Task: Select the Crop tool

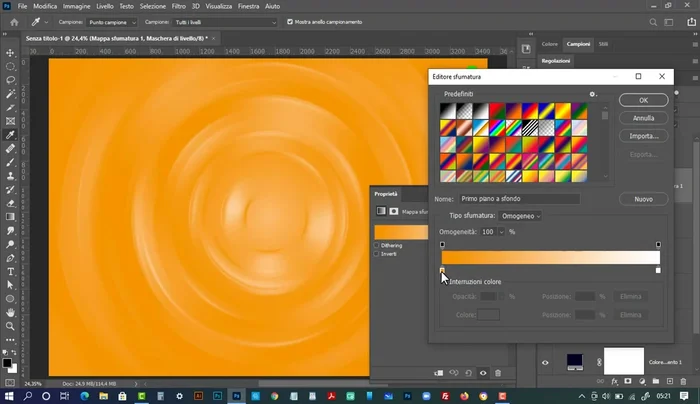Action: (10, 106)
